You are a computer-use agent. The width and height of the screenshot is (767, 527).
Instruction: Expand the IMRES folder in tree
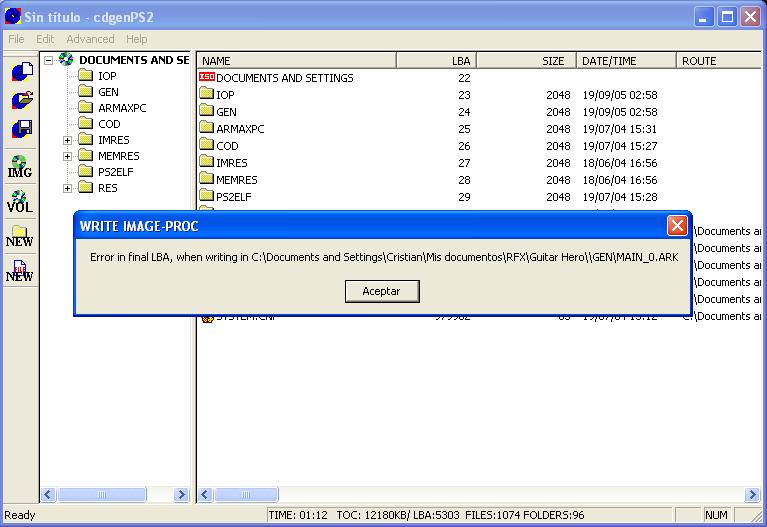[x=68, y=140]
